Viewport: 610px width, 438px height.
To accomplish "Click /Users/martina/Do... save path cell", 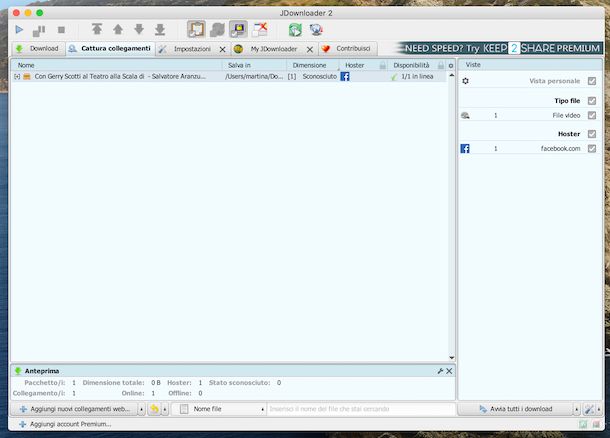I will click(254, 77).
